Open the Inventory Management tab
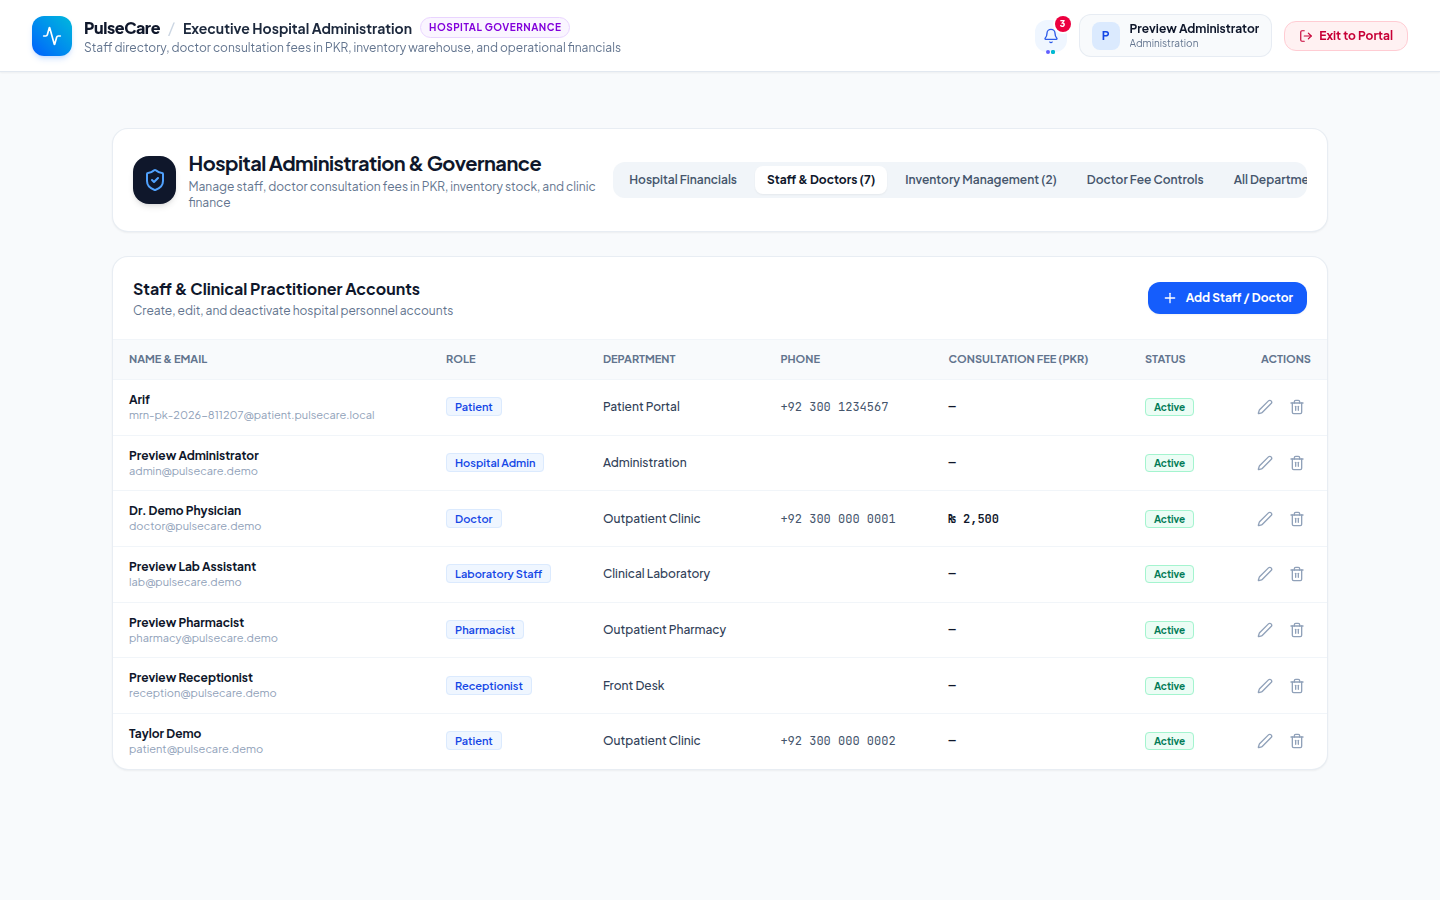Viewport: 1440px width, 900px height. (x=981, y=180)
